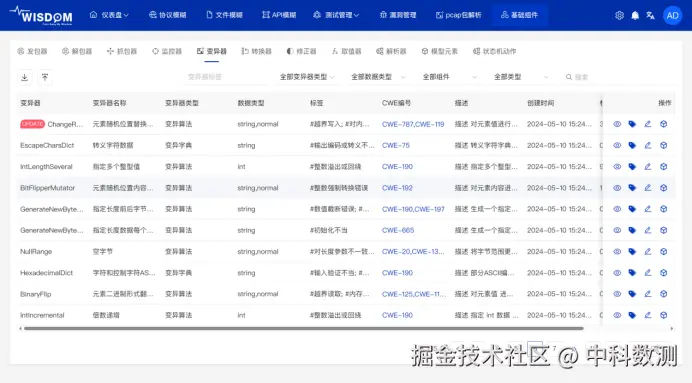
Task: Open settings via the gear icon
Action: (x=620, y=15)
